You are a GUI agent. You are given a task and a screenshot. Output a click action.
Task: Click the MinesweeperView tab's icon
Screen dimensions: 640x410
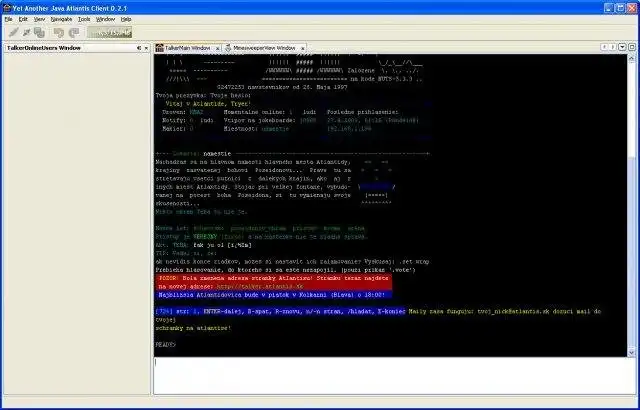[x=228, y=48]
